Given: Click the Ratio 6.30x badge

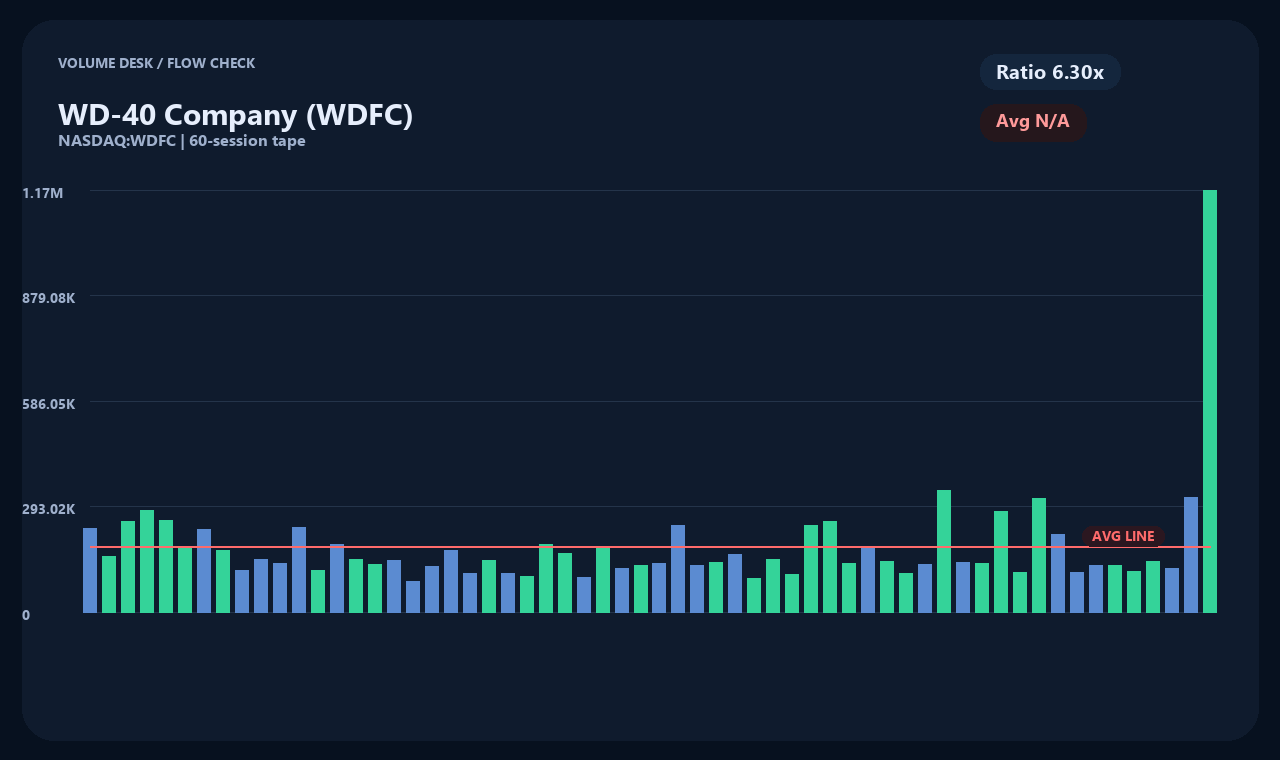Looking at the screenshot, I should point(1050,72).
